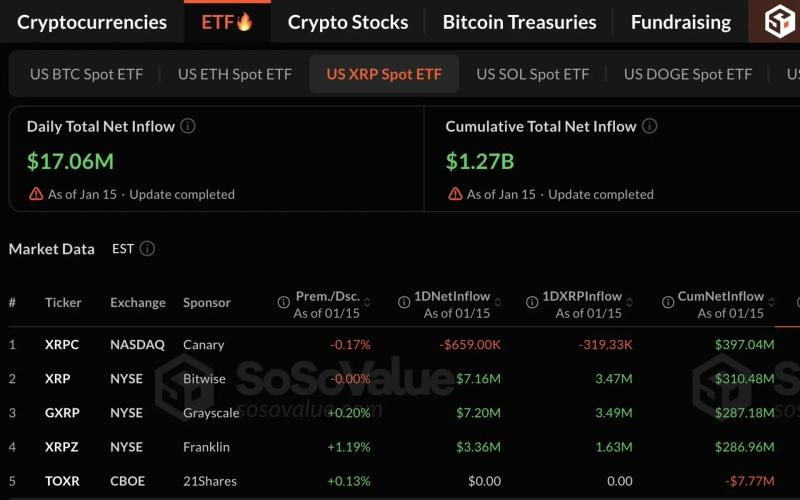Open the GXRP Grayscale ticker row
This screenshot has width=800, height=500.
click(x=62, y=413)
